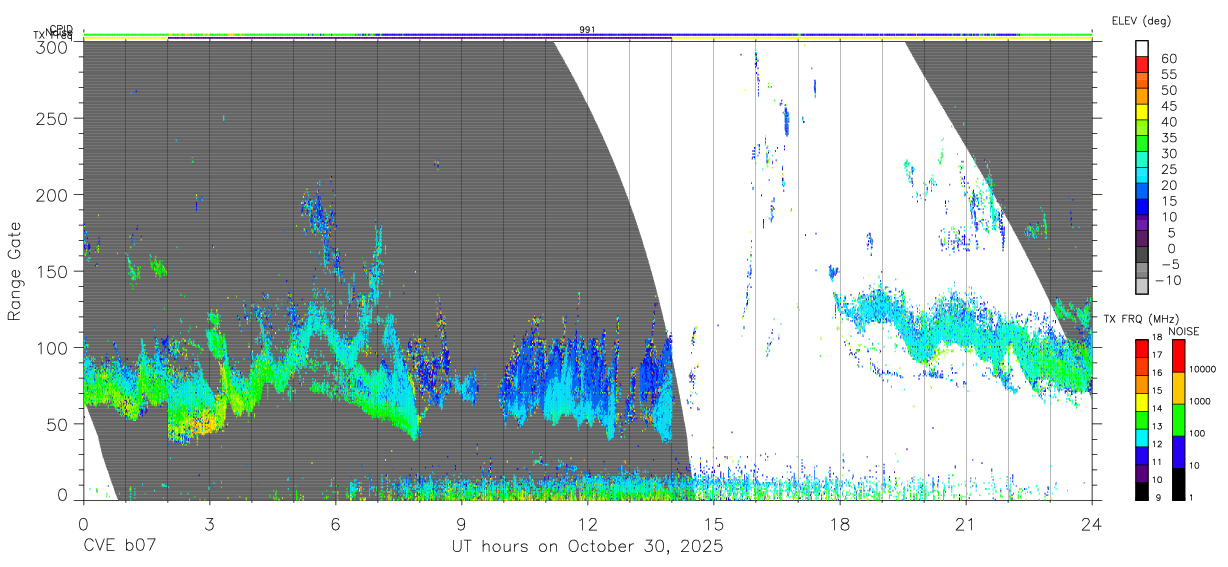1228x567 pixels.
Task: Click the white above-60 elevation swatch
Action: point(1143,50)
